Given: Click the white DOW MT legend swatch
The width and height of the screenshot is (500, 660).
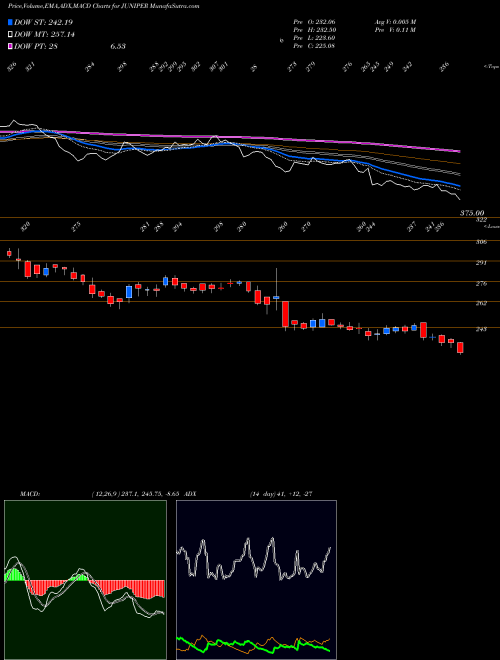Looking at the screenshot, I should 10,35.
